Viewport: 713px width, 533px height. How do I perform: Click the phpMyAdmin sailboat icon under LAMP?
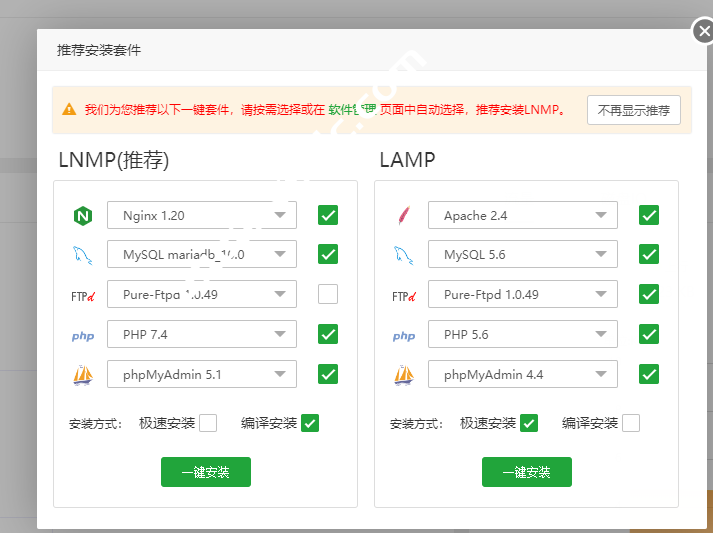(403, 374)
